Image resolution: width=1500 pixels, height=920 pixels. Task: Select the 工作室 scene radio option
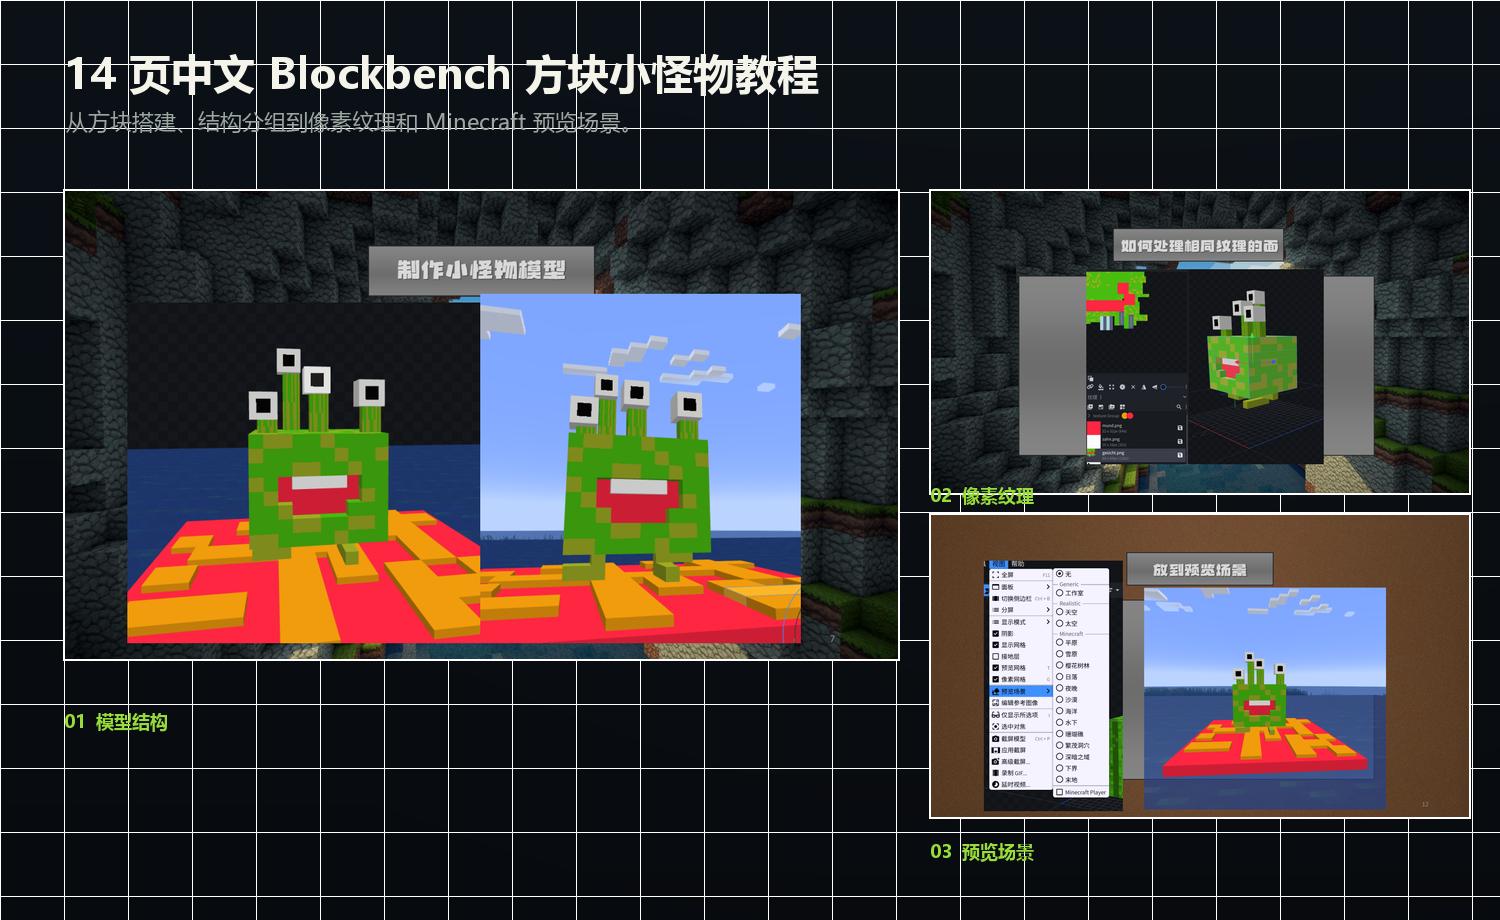[x=1059, y=593]
